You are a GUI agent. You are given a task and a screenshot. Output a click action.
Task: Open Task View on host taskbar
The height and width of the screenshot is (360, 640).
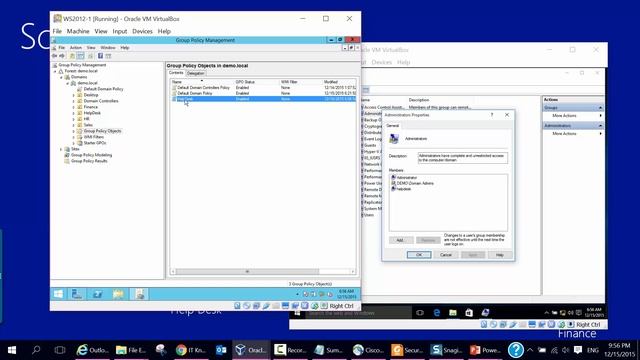coord(60,350)
